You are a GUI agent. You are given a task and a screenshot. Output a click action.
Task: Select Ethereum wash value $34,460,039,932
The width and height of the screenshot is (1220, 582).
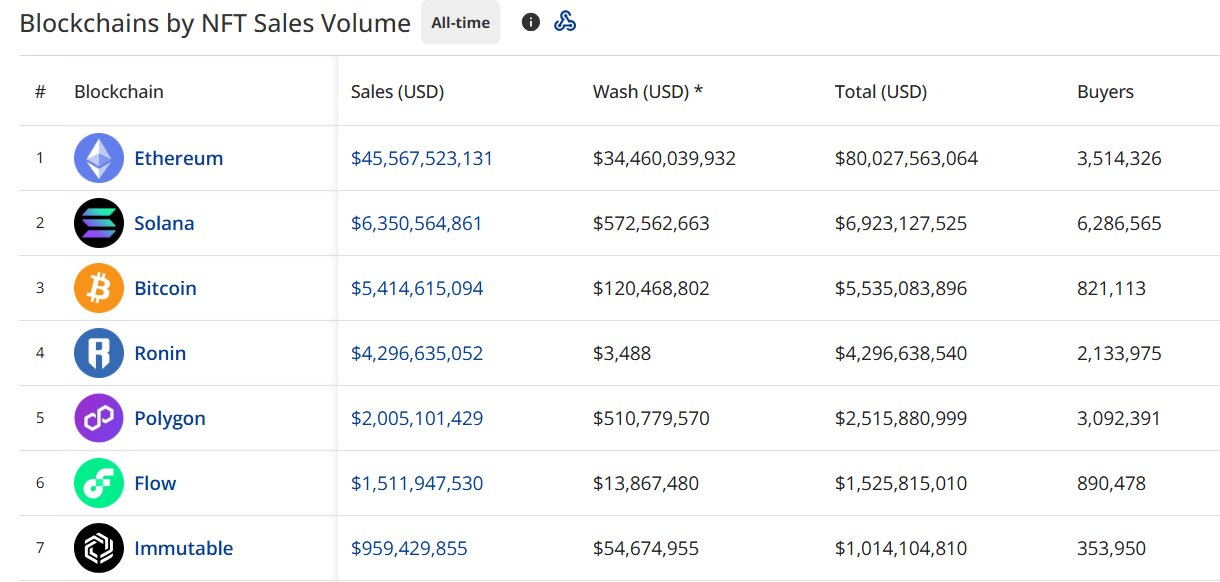pyautogui.click(x=664, y=158)
